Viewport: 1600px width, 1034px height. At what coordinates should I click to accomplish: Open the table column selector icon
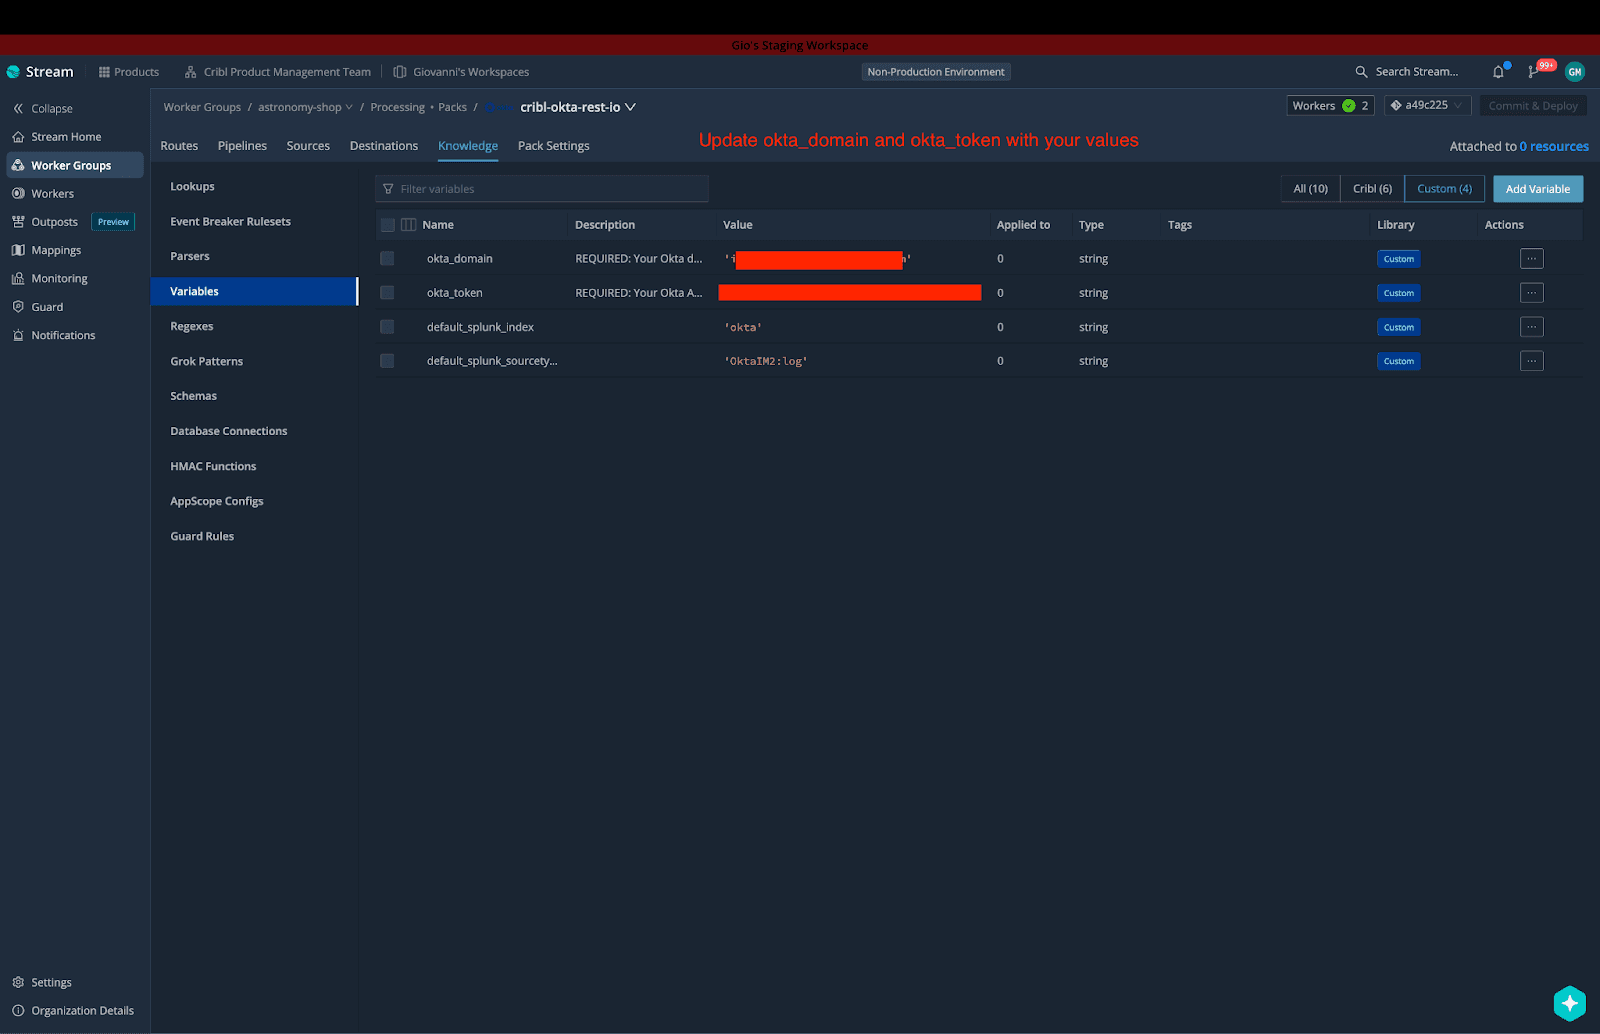pos(408,225)
